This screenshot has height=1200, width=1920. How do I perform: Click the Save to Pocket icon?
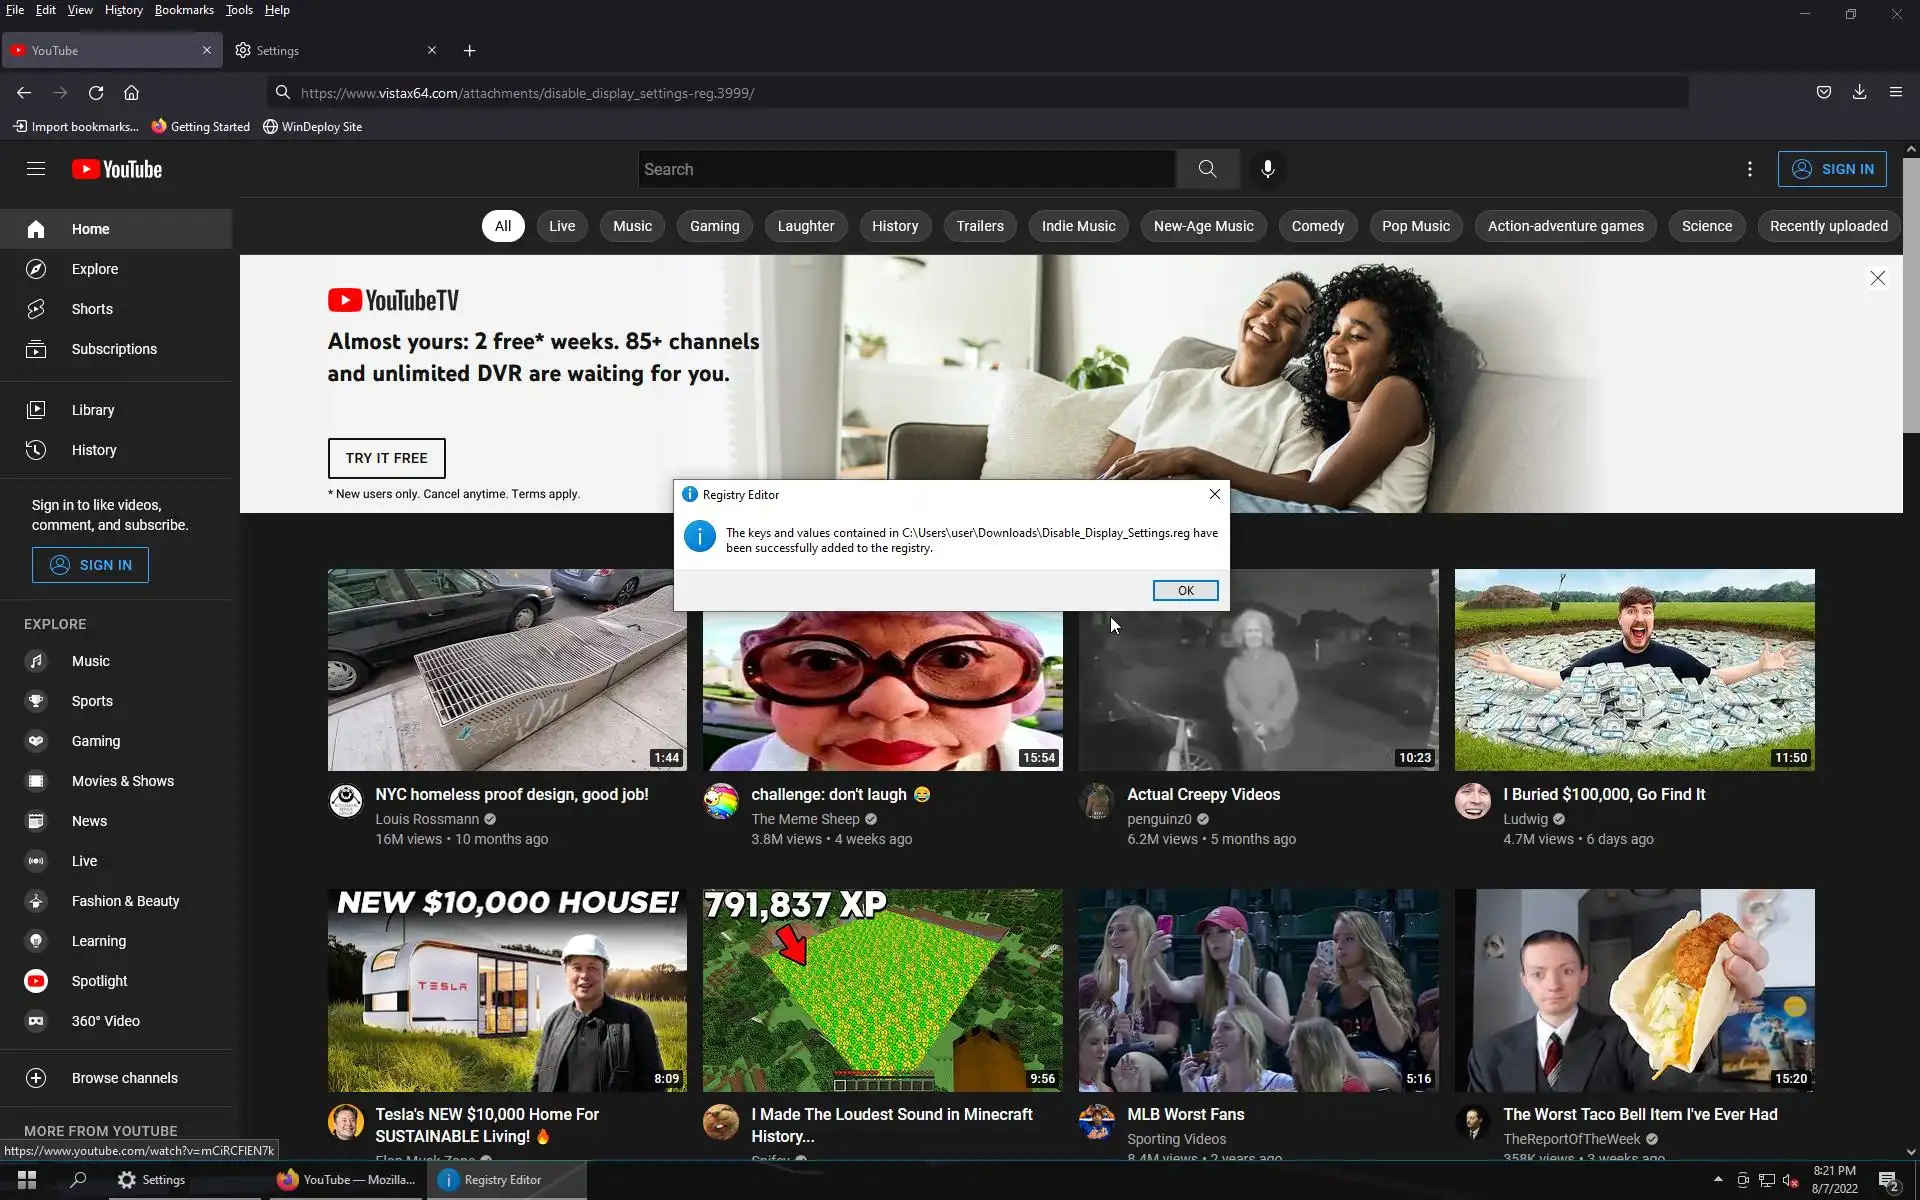[x=1823, y=92]
